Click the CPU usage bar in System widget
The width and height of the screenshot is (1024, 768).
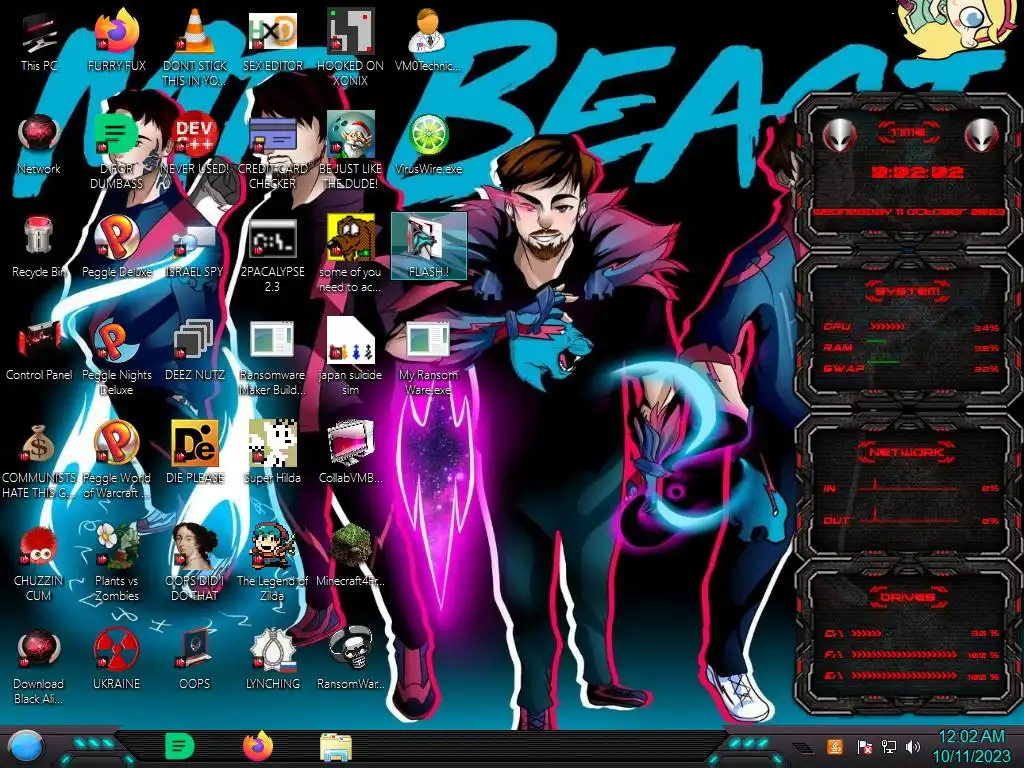pyautogui.click(x=888, y=327)
